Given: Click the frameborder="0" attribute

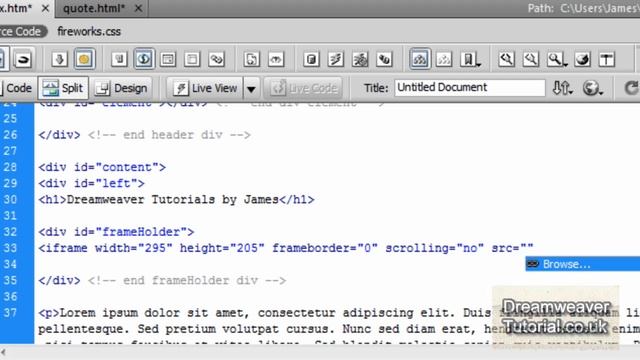Looking at the screenshot, I should (x=325, y=248).
